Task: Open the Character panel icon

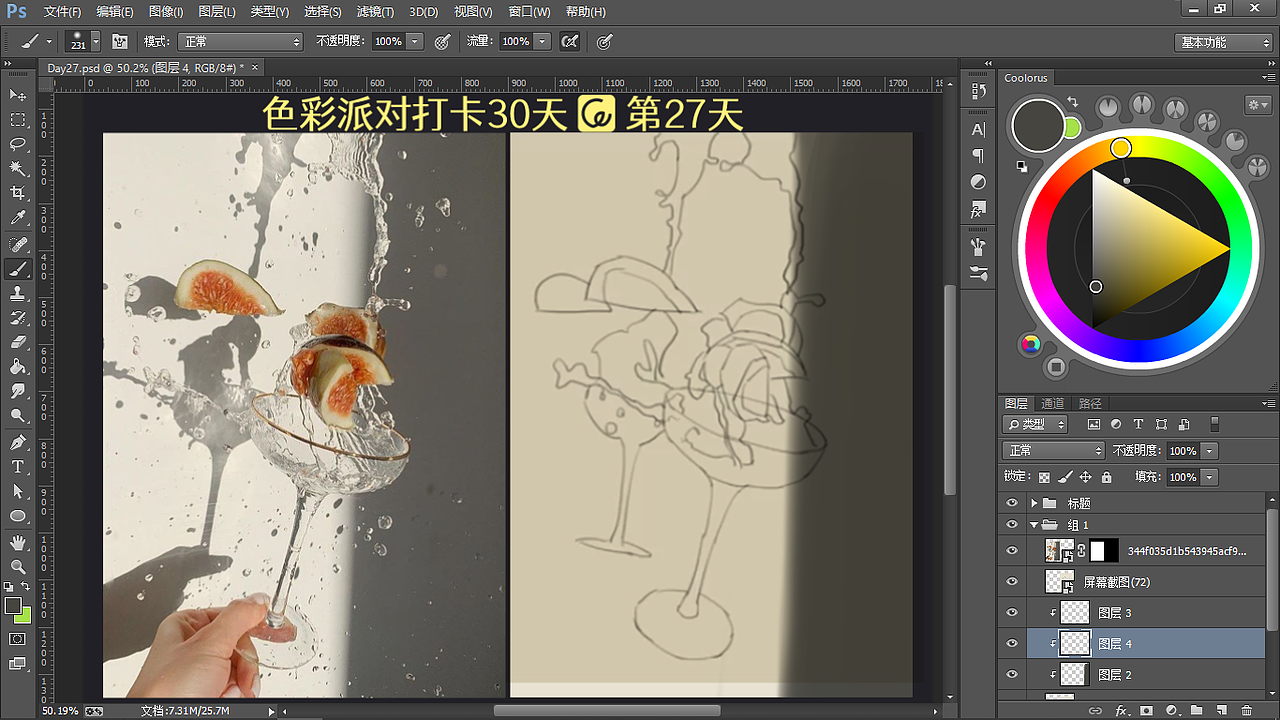Action: click(979, 130)
